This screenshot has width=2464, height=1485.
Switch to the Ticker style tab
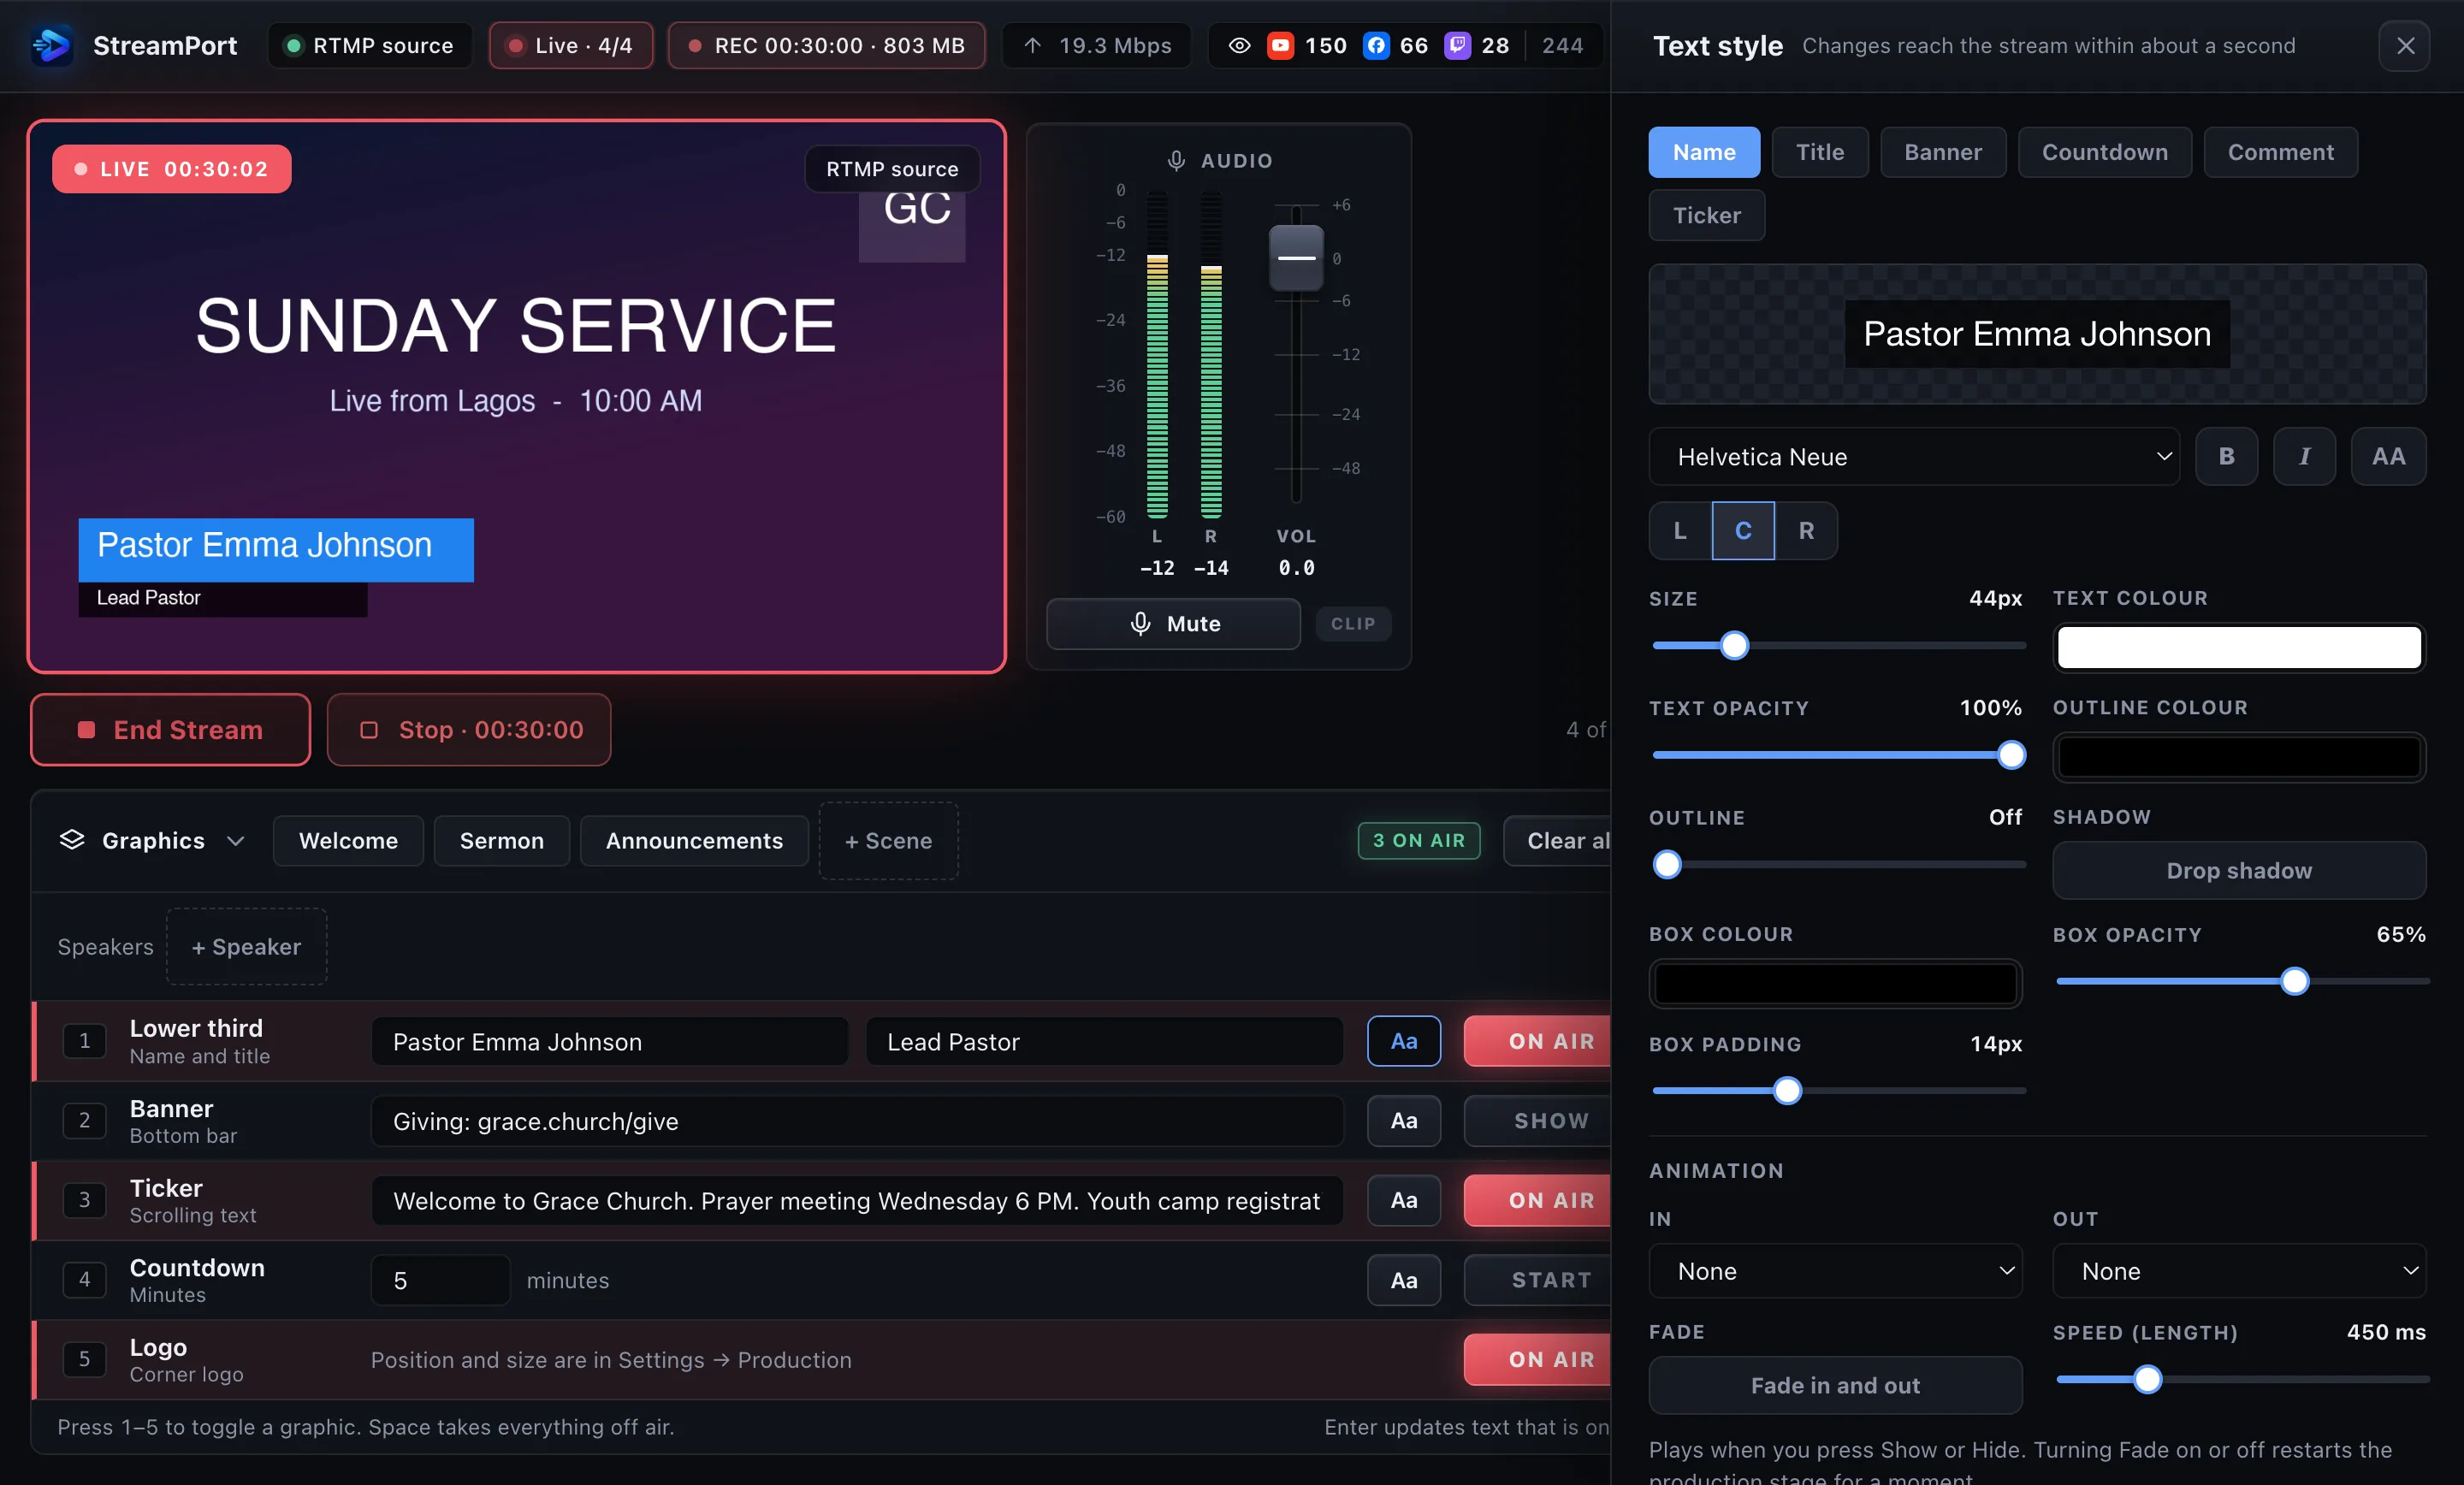tap(1706, 215)
